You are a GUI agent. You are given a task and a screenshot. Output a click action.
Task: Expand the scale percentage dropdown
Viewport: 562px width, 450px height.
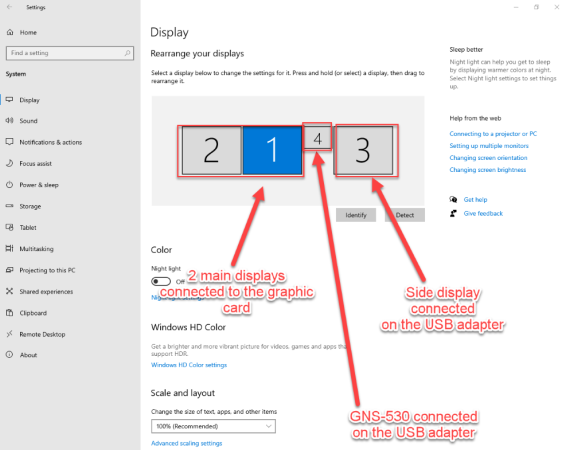tap(213, 426)
